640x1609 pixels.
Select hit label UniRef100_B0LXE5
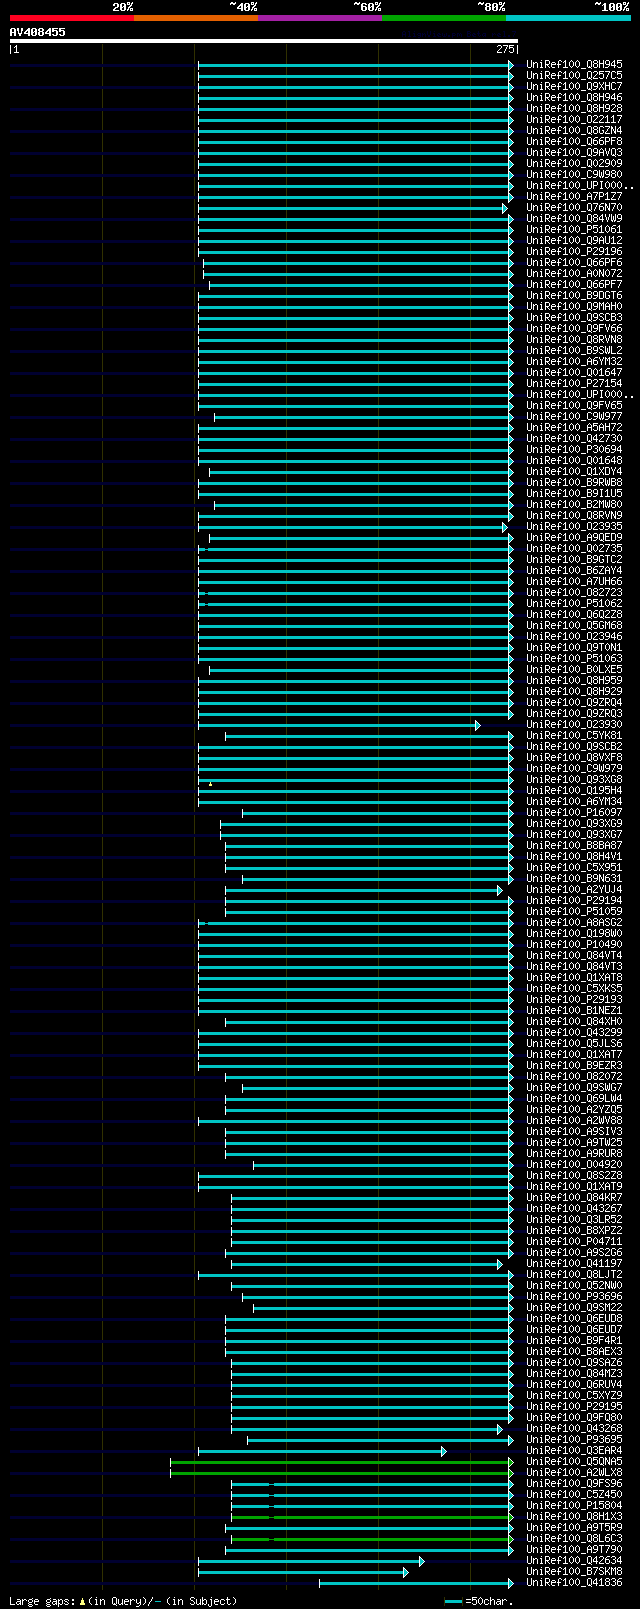point(574,670)
